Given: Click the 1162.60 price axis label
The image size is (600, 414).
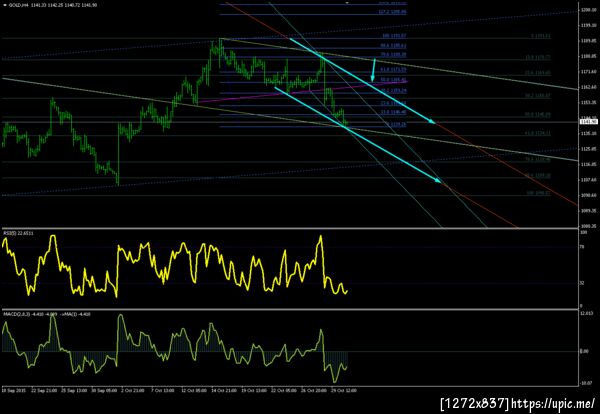Looking at the screenshot, I should coord(588,87).
